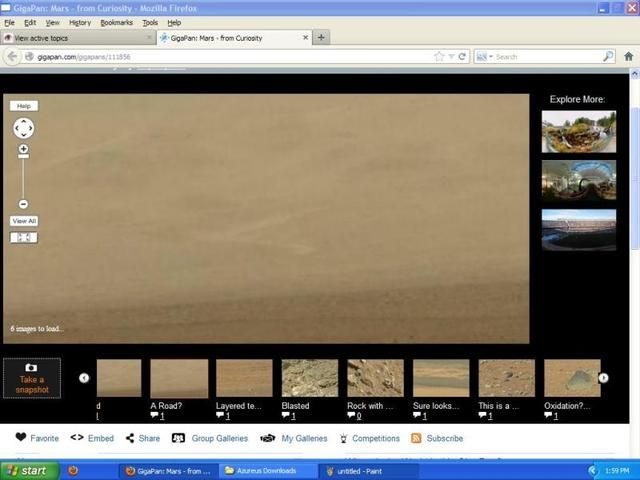
Task: Go back with the browser back arrow
Action: [12, 56]
